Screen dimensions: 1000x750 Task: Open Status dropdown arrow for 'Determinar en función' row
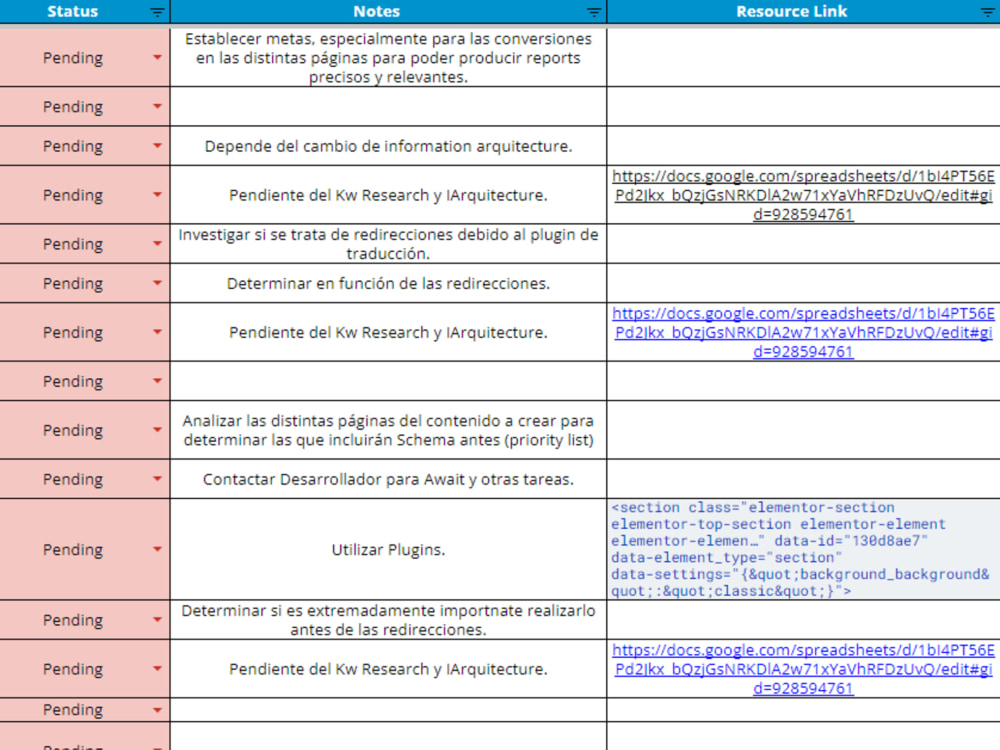(157, 283)
